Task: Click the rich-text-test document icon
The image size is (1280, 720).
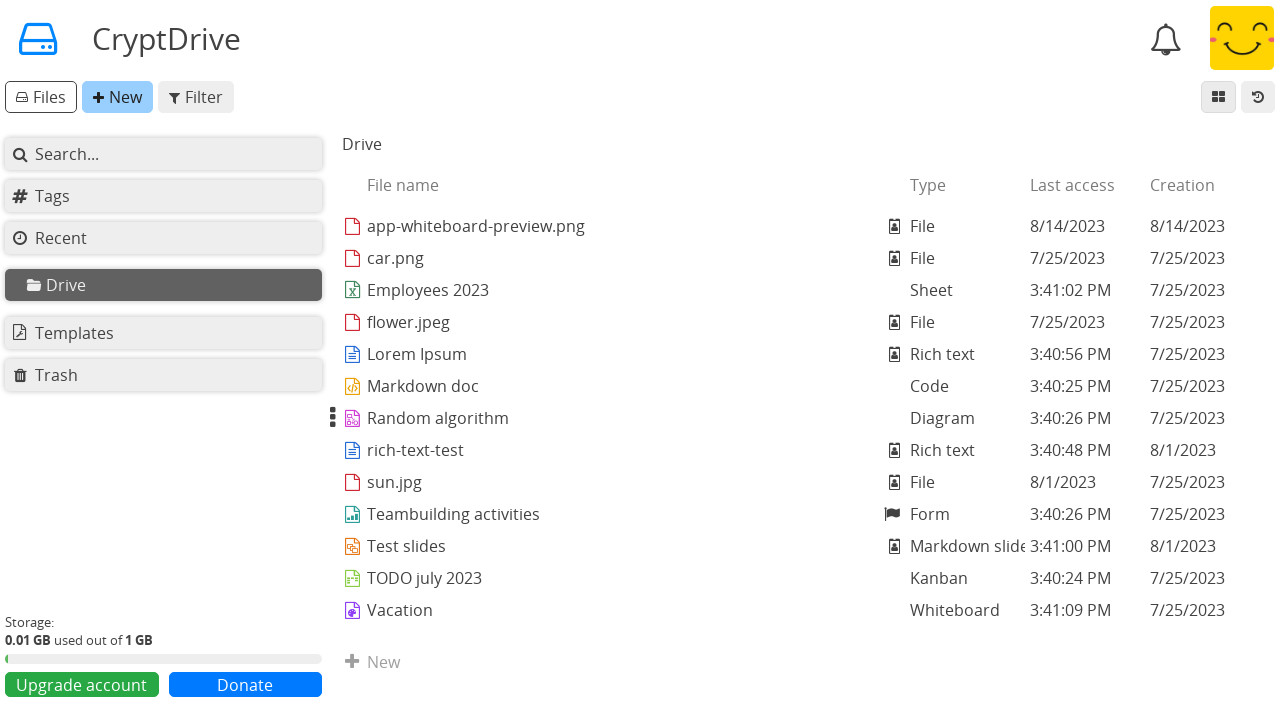Action: click(352, 450)
